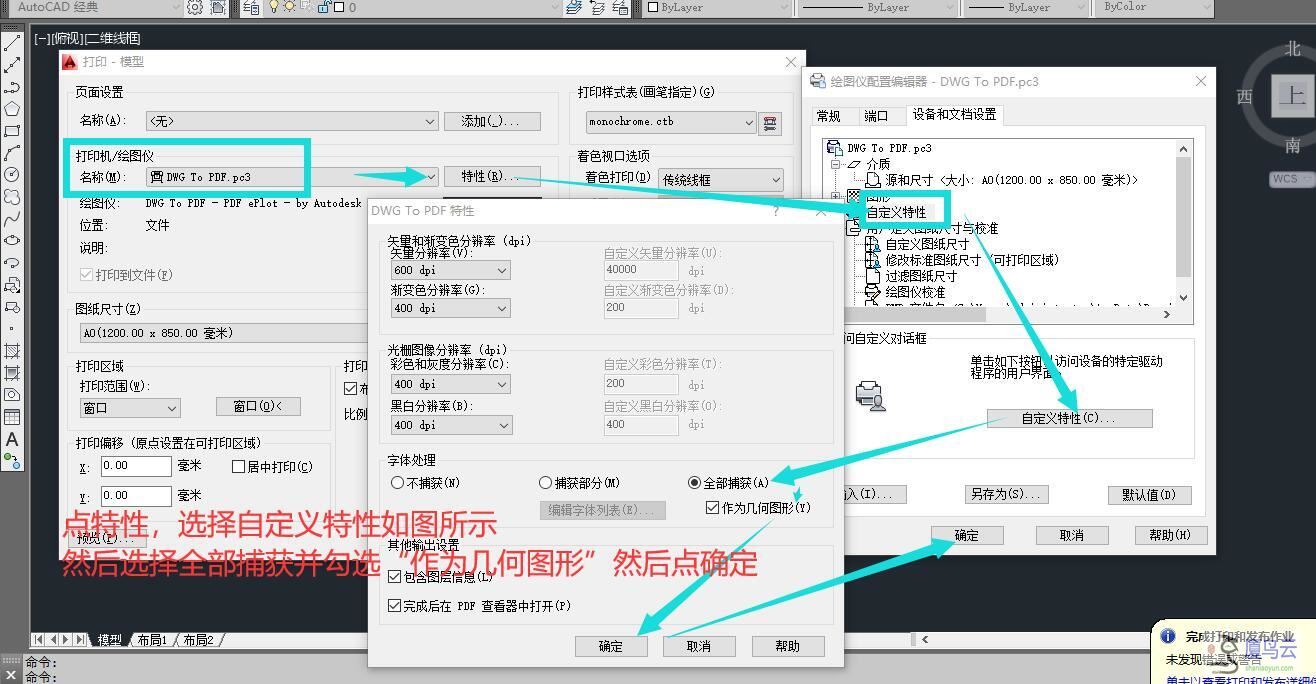
Task: Click the 特性(R) button
Action: click(x=492, y=176)
